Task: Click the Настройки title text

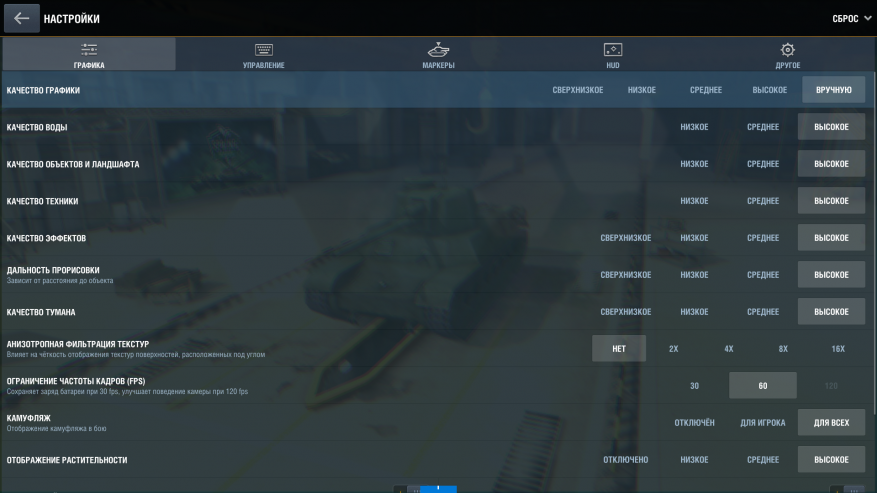Action: tap(72, 19)
